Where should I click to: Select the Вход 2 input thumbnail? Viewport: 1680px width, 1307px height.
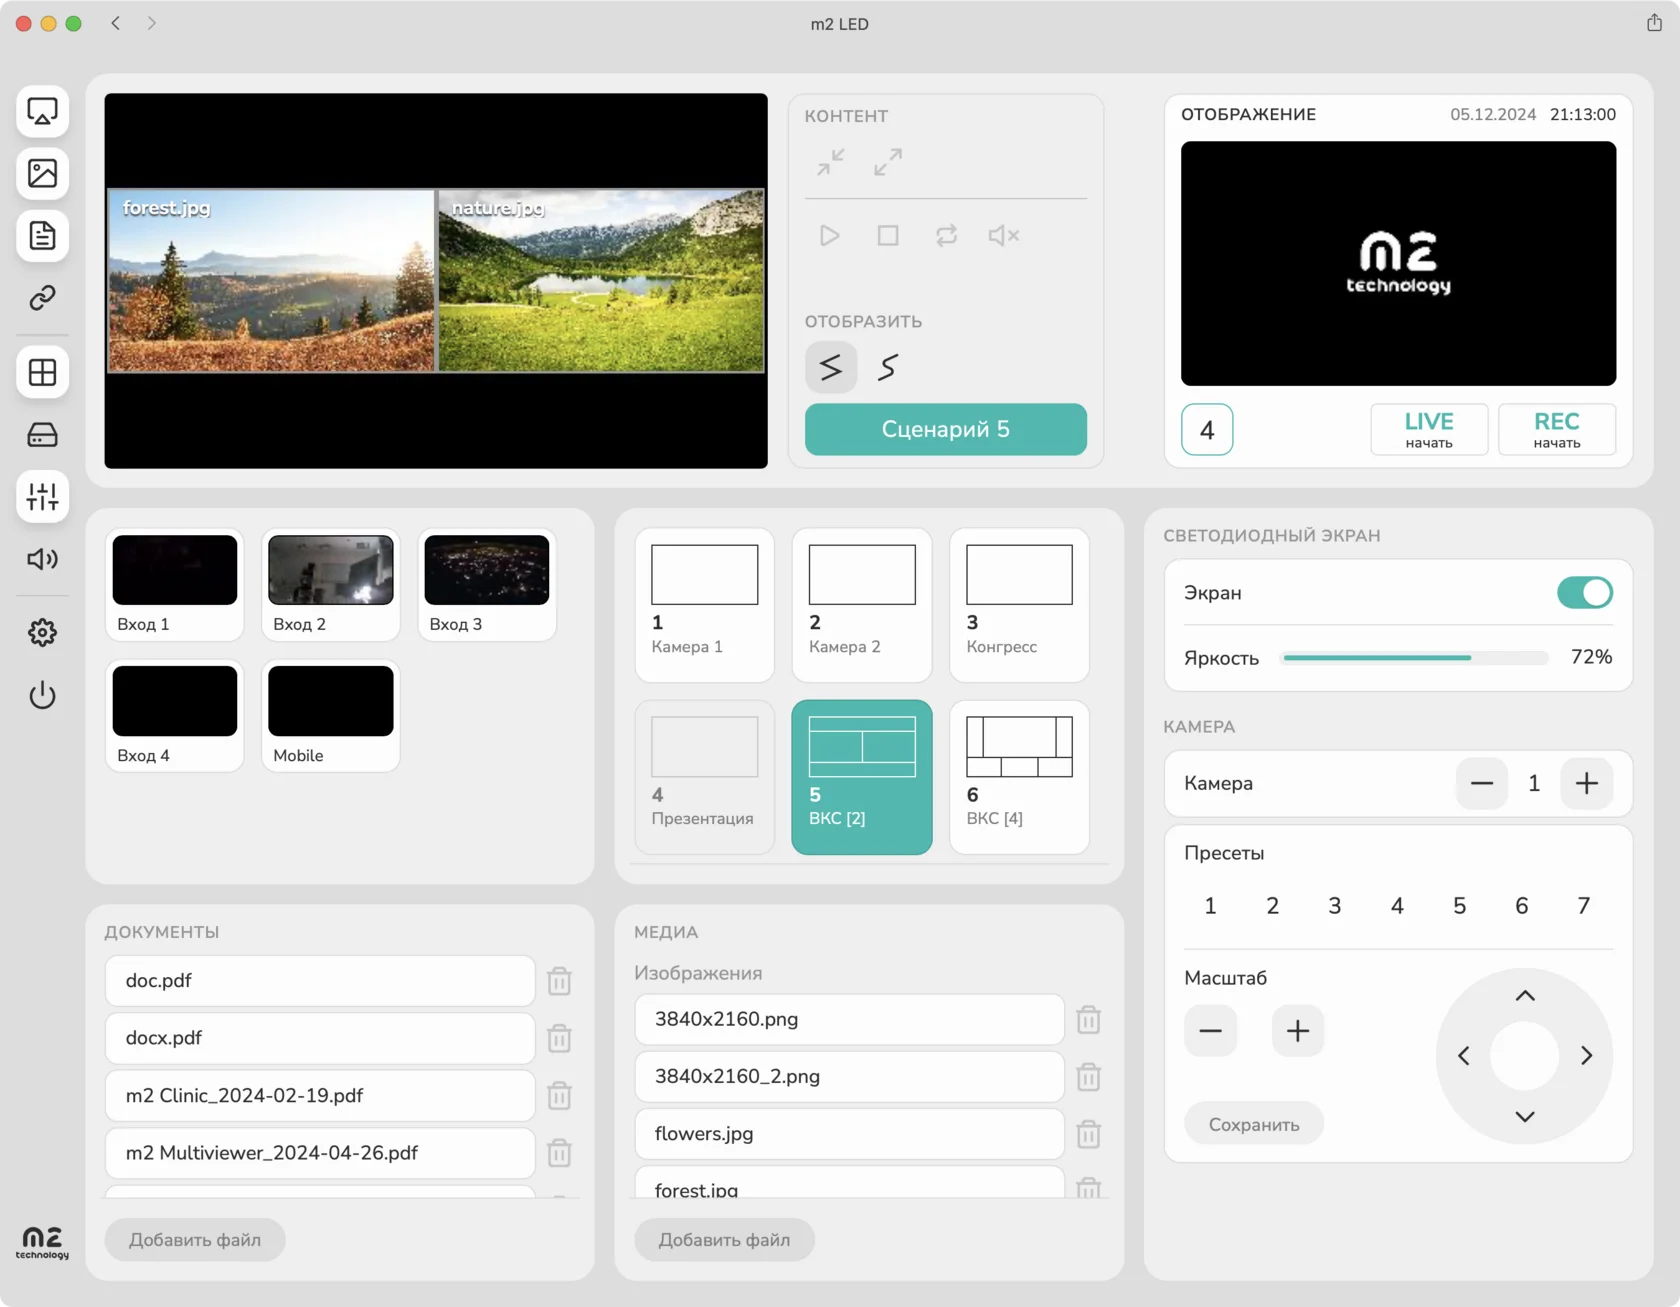pyautogui.click(x=331, y=585)
